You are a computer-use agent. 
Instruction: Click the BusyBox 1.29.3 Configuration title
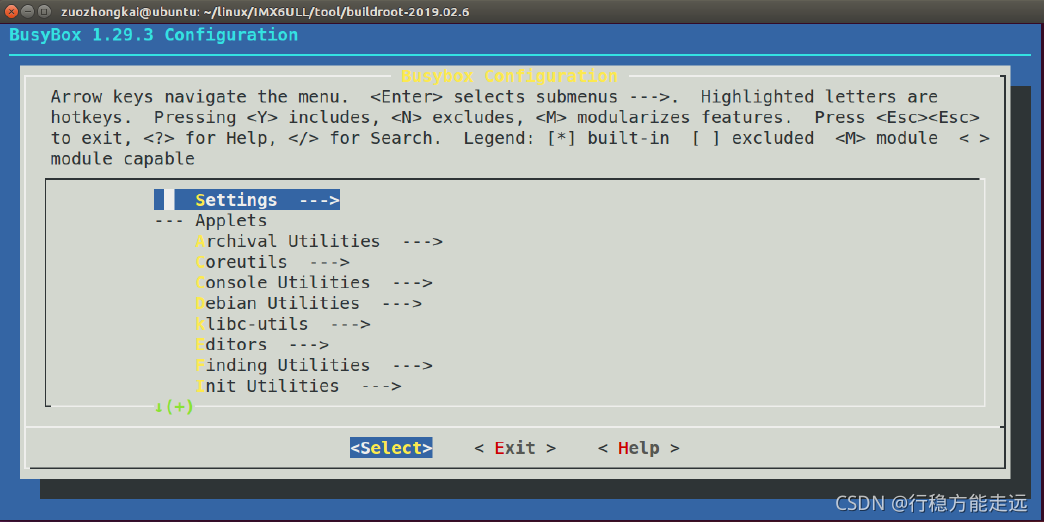point(153,35)
